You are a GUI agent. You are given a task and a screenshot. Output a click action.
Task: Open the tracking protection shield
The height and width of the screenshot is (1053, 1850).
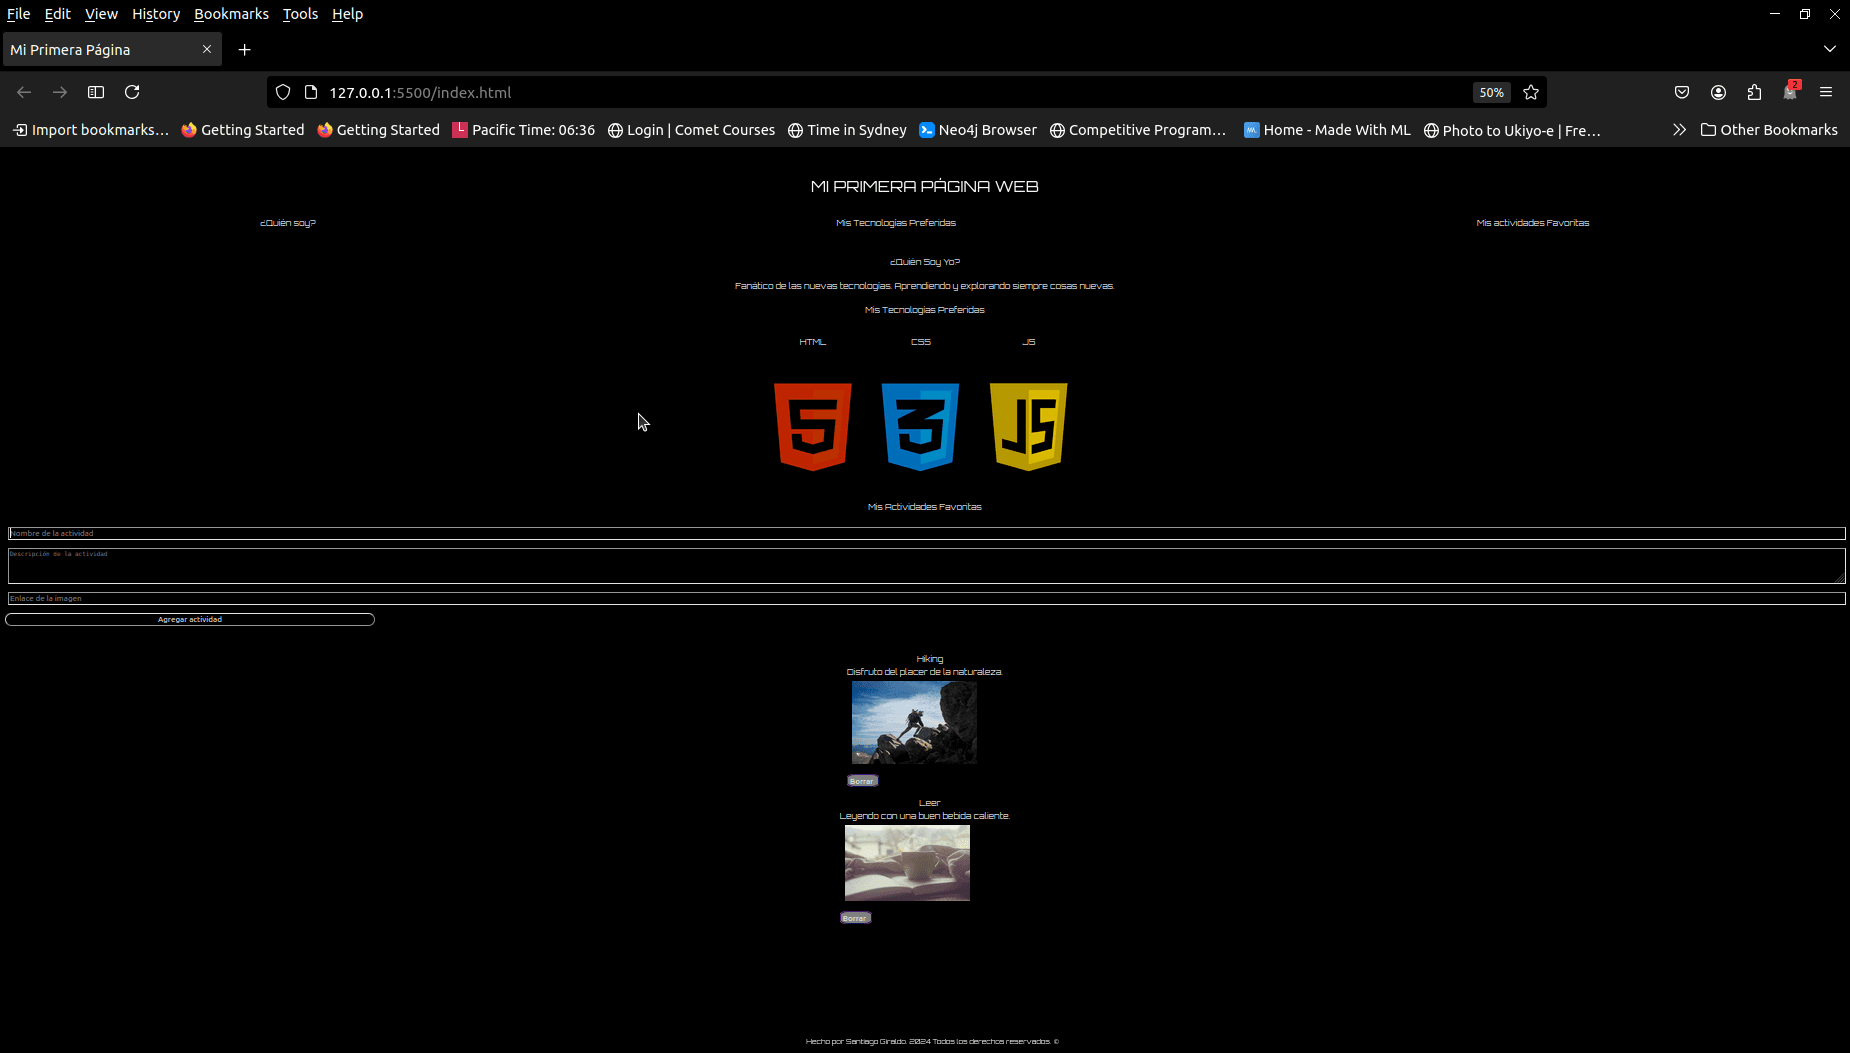click(283, 92)
